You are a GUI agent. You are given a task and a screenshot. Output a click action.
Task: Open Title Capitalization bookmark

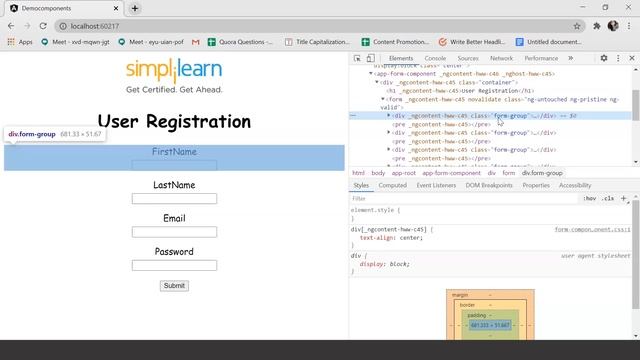[x=318, y=42]
